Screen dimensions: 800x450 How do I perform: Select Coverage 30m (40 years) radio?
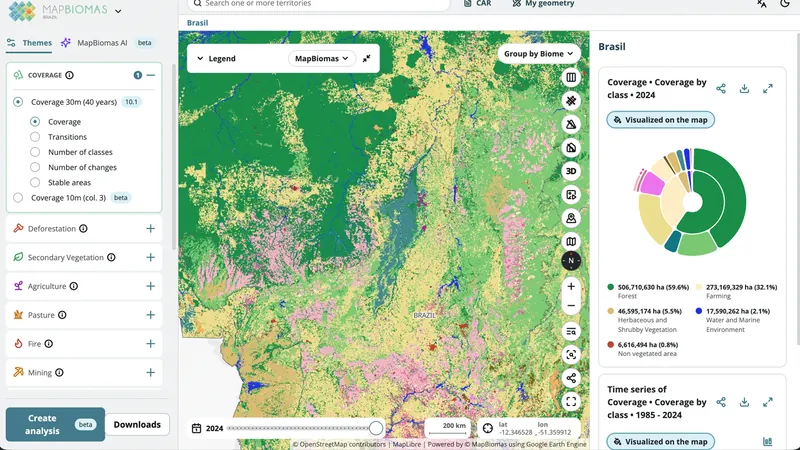[x=18, y=102]
